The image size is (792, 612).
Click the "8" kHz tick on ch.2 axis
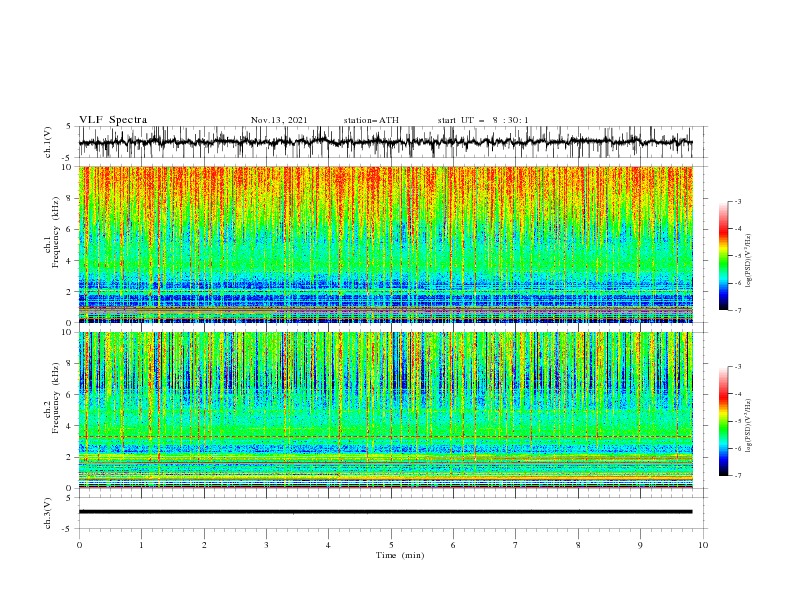pyautogui.click(x=69, y=364)
